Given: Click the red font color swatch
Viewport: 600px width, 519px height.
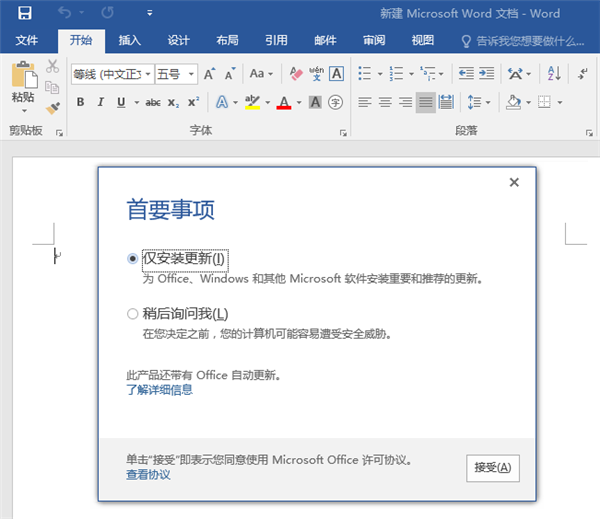Looking at the screenshot, I should [283, 102].
